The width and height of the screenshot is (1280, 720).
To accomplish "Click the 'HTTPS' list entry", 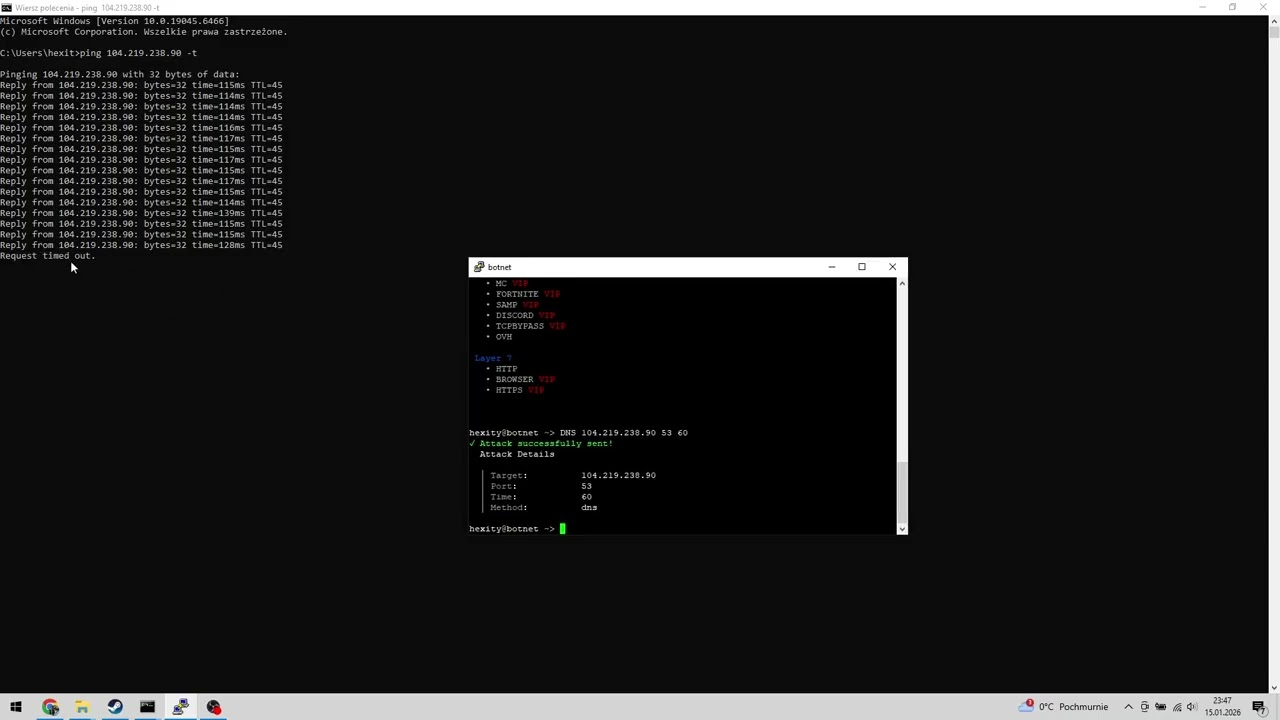I will [519, 390].
